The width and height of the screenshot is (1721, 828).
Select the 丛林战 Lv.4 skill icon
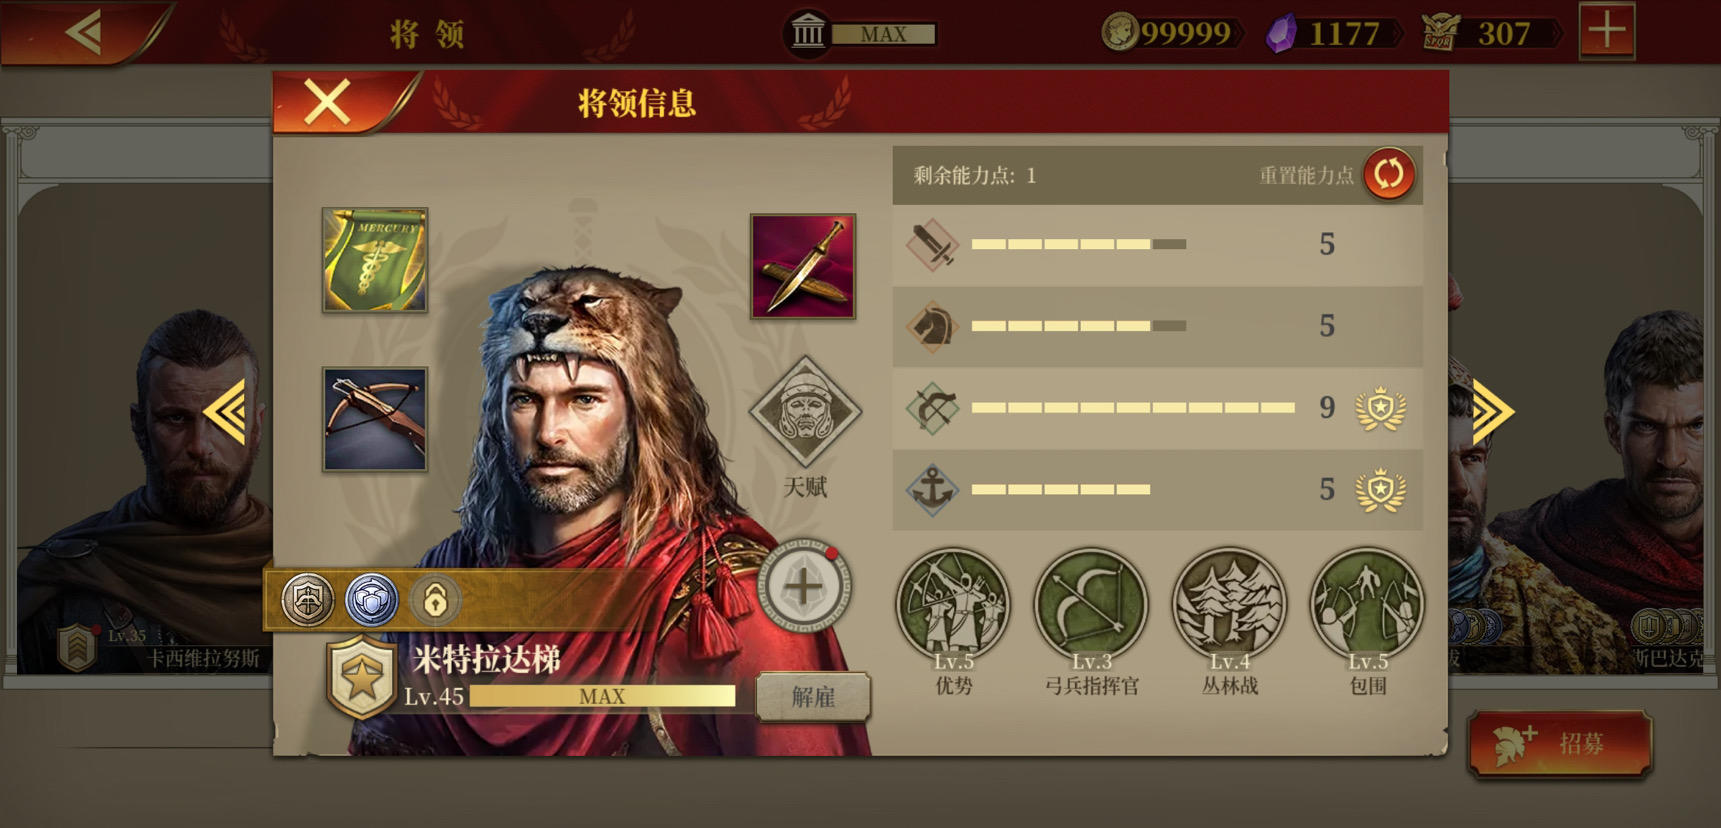click(1229, 605)
